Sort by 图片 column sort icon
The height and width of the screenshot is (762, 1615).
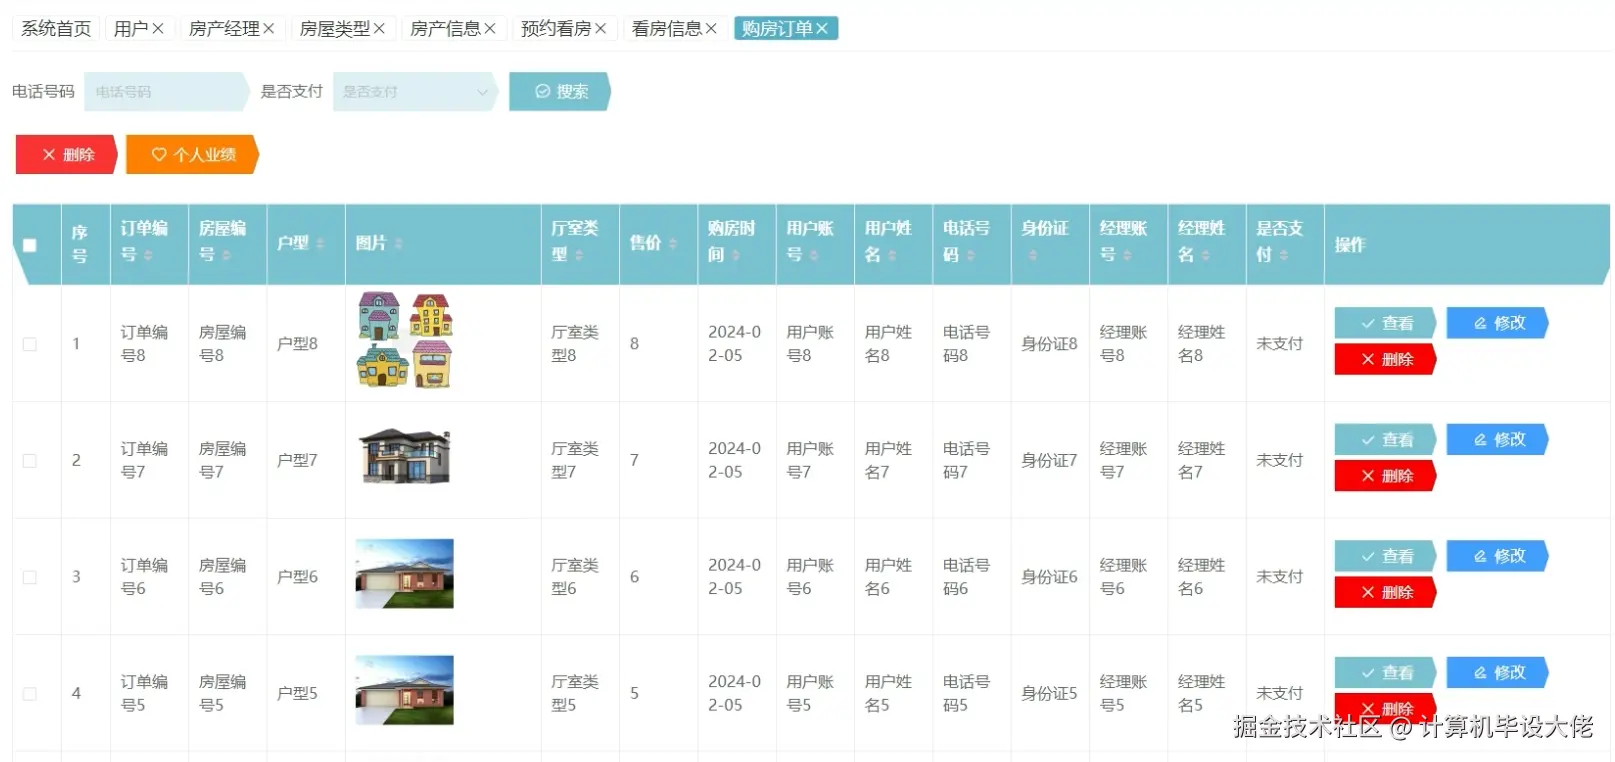(x=398, y=243)
